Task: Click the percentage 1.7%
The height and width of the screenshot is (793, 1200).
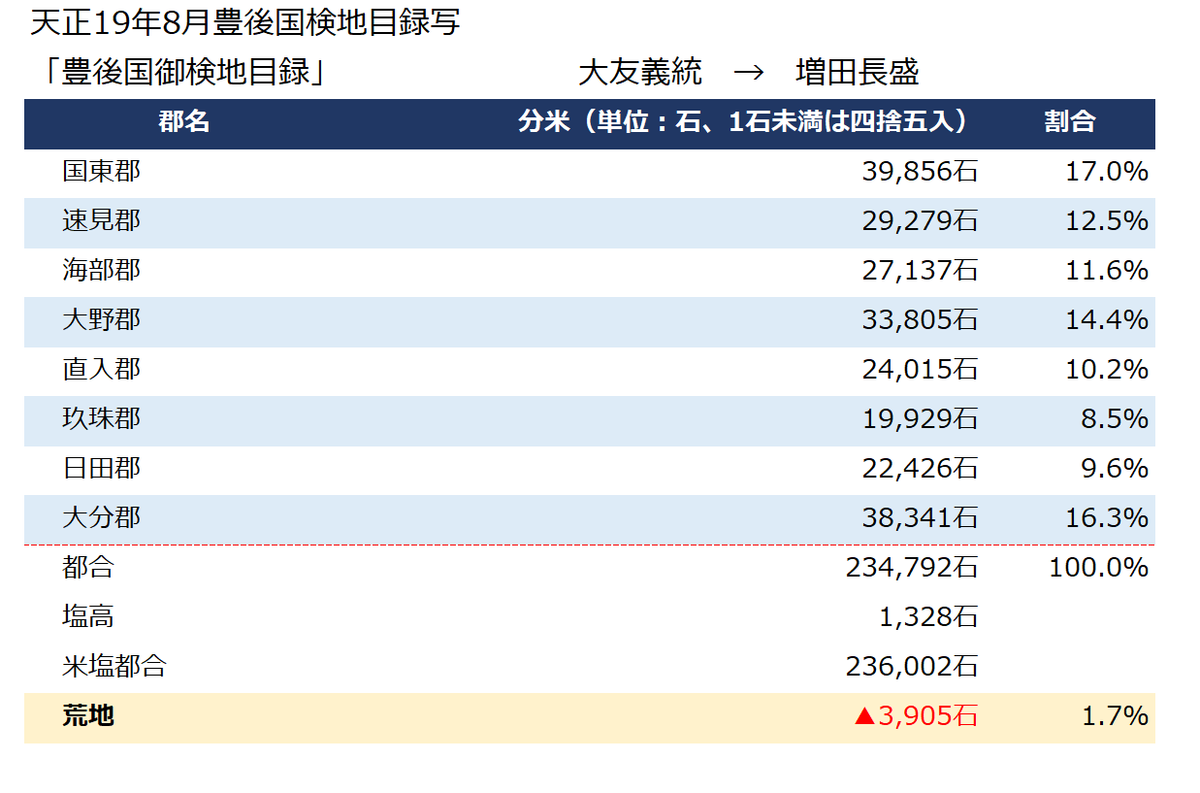Action: [1114, 716]
